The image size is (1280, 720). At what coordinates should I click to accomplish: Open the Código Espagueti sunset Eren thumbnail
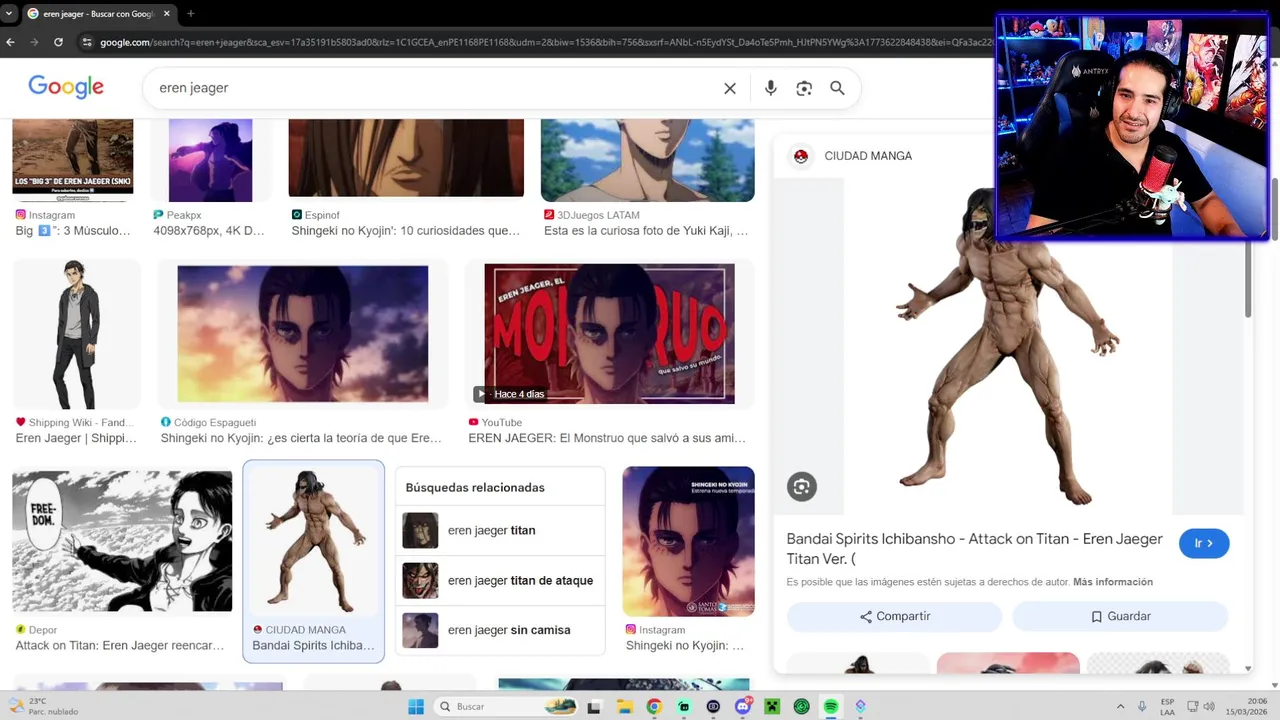pyautogui.click(x=302, y=334)
